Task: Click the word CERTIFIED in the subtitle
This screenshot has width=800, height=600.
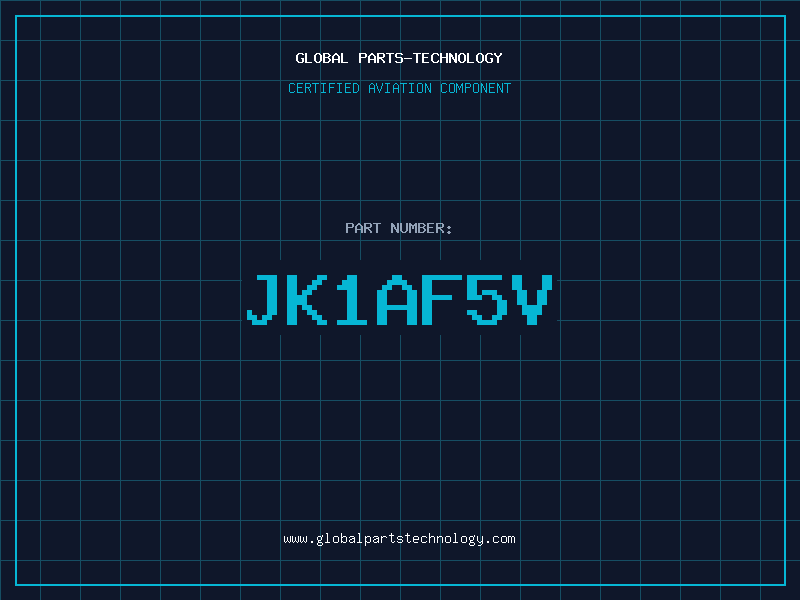Action: click(324, 88)
